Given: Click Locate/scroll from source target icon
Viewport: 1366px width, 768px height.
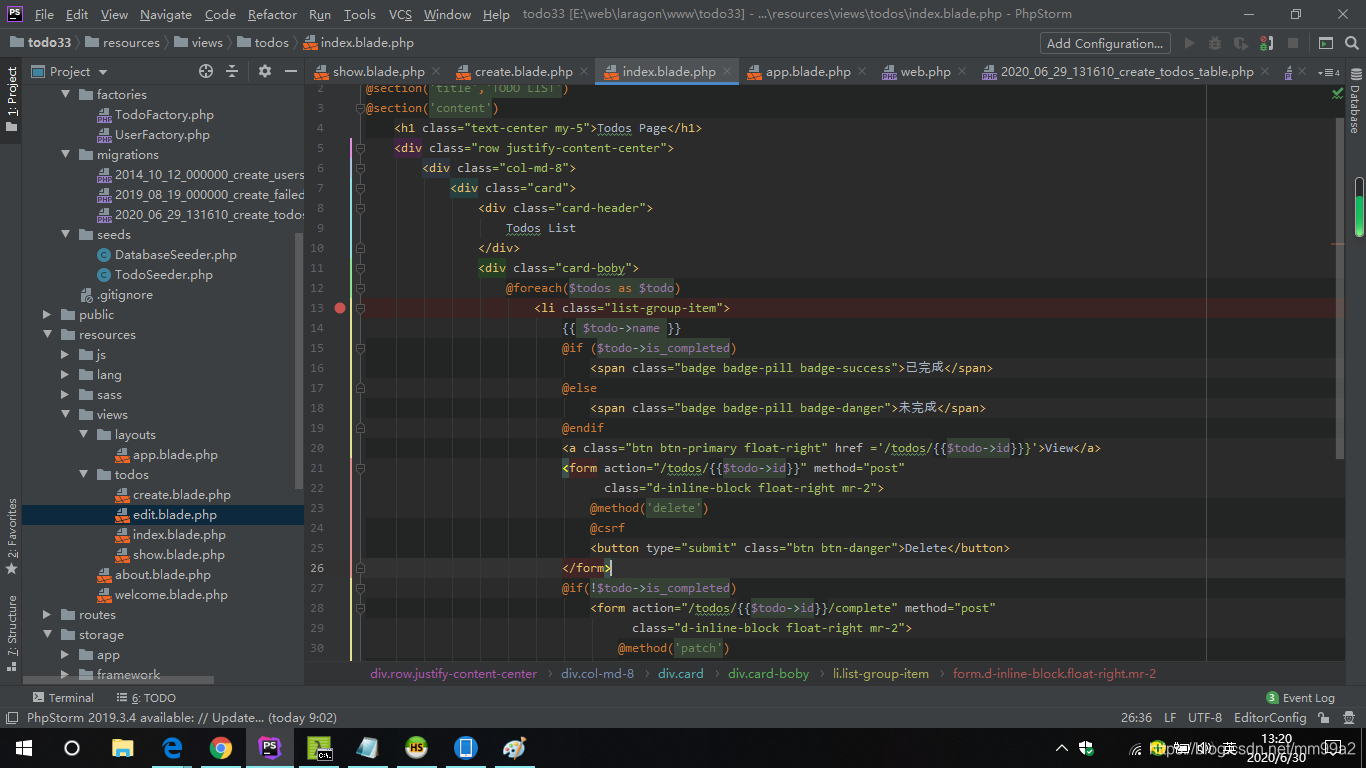Looking at the screenshot, I should 206,71.
